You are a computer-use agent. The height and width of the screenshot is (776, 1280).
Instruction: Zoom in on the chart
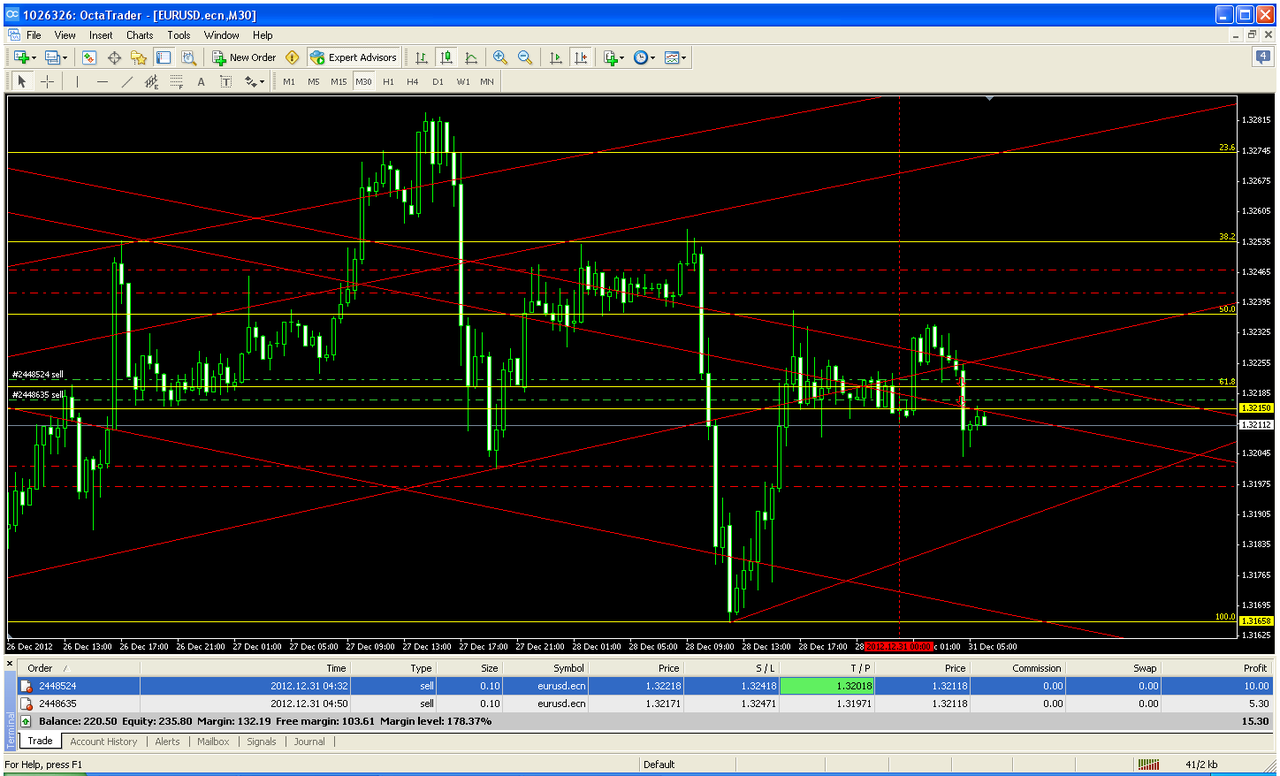[500, 57]
